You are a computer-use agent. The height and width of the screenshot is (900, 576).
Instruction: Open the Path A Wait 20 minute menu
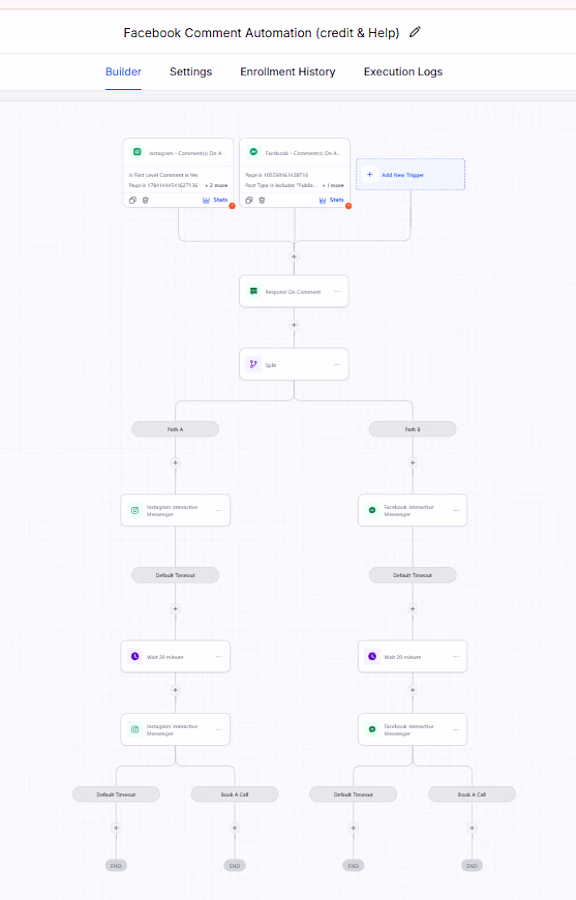(x=219, y=657)
